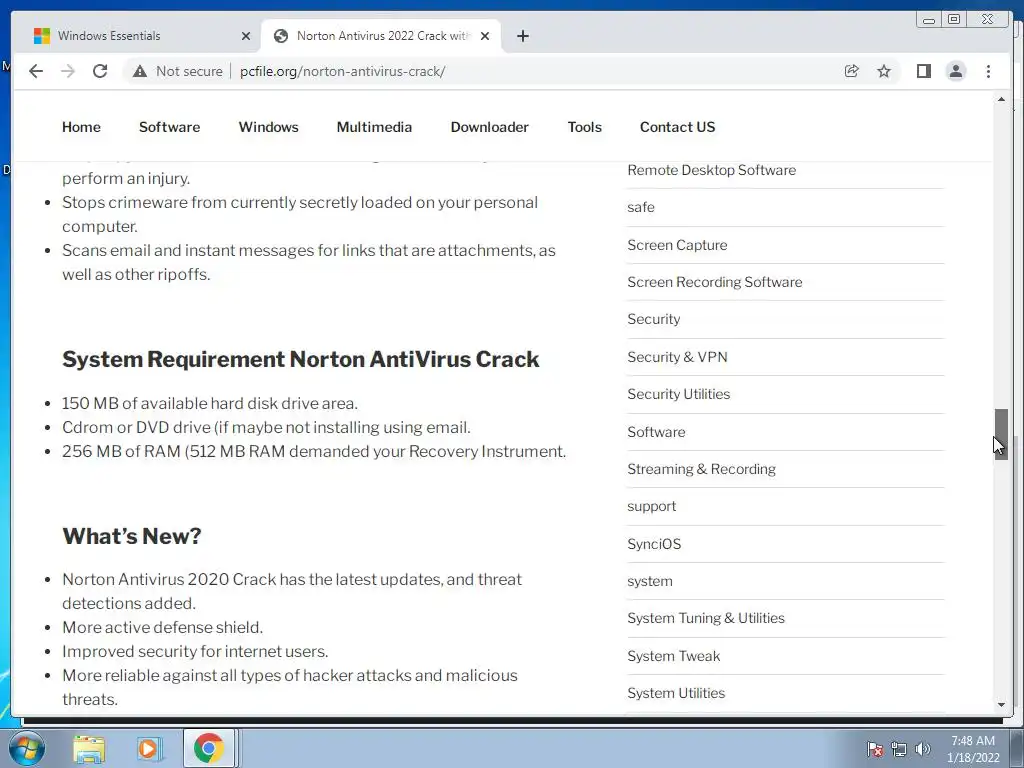Click the Not secure warning icon
Image resolution: width=1024 pixels, height=768 pixels.
[140, 71]
